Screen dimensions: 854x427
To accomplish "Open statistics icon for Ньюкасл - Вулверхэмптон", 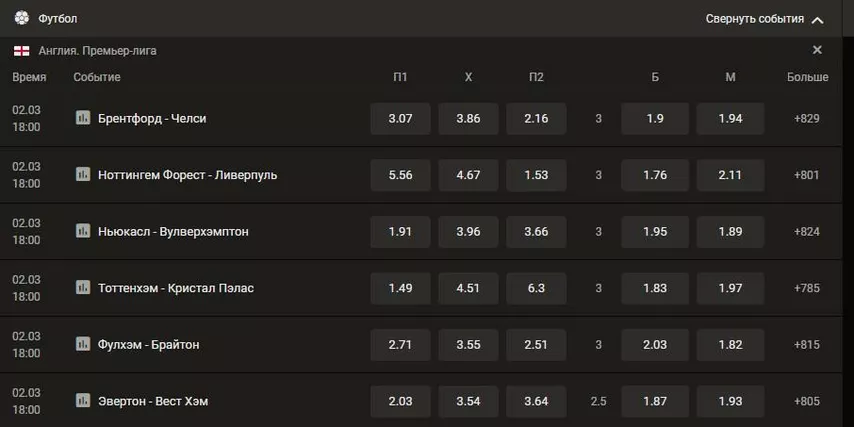I will pyautogui.click(x=83, y=231).
